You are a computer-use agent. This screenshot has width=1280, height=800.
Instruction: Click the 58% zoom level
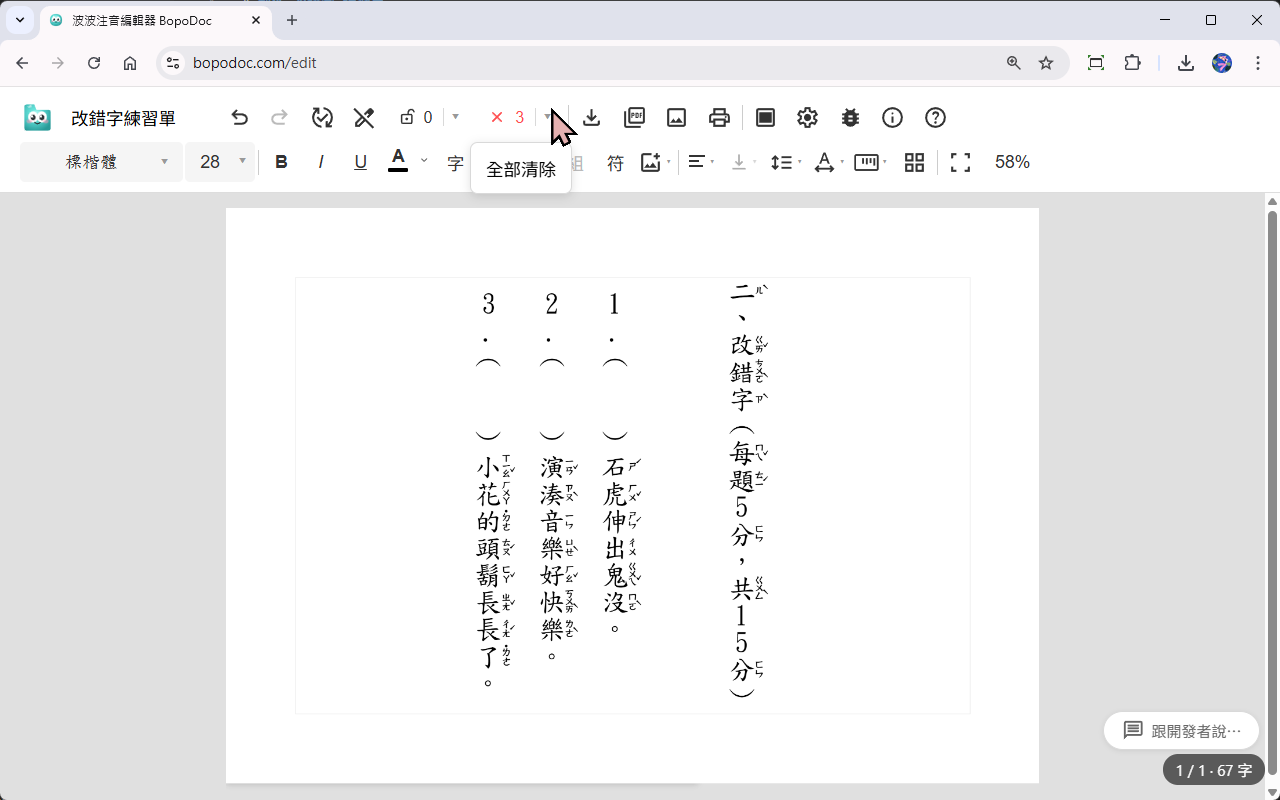tap(1012, 162)
